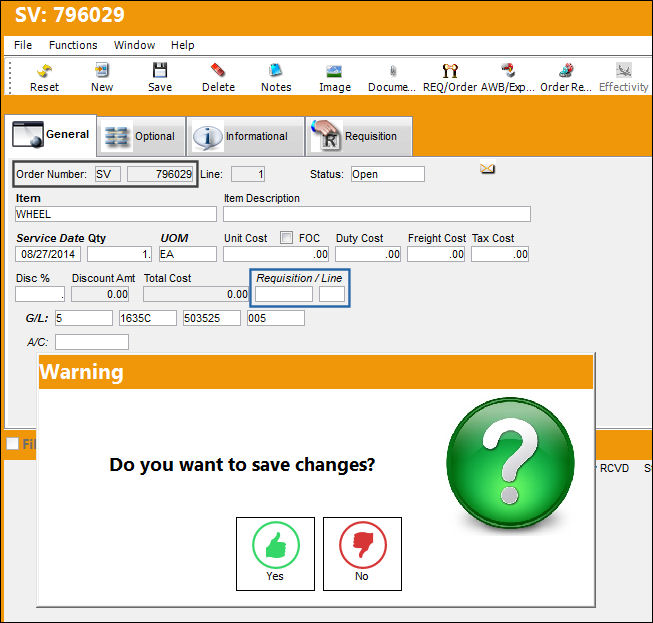Open the Window menu
The height and width of the screenshot is (623, 653).
coord(135,45)
